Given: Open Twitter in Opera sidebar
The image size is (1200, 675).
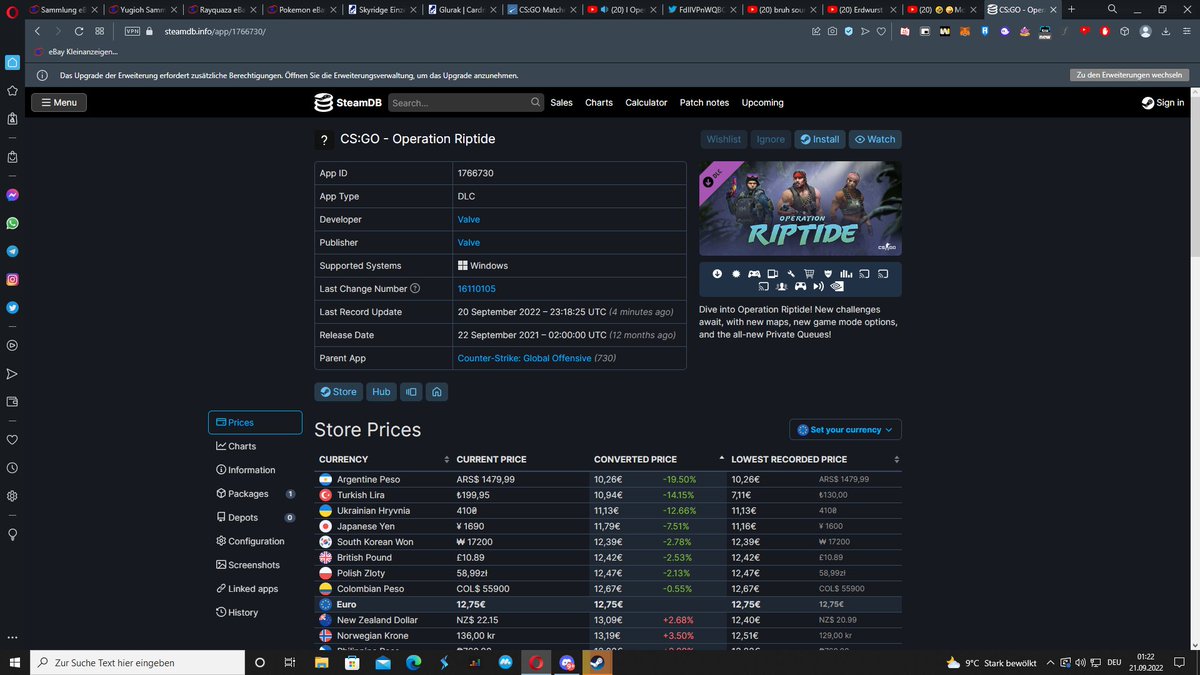Looking at the screenshot, I should click(x=12, y=308).
